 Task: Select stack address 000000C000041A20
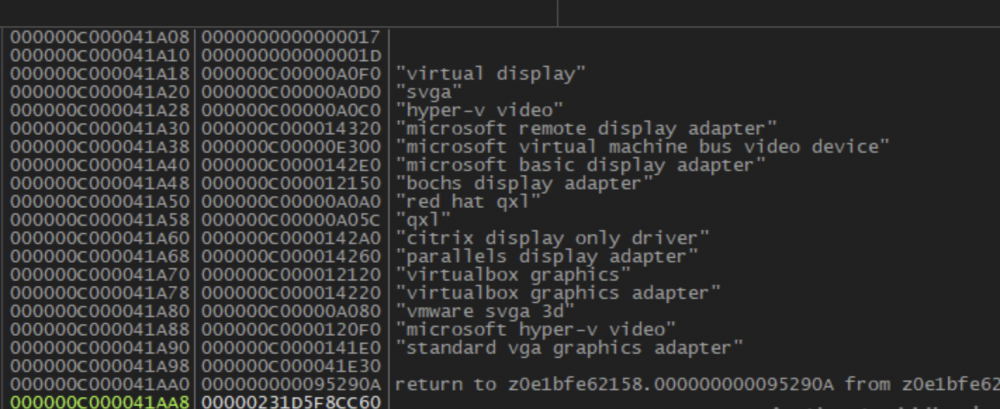pos(99,92)
